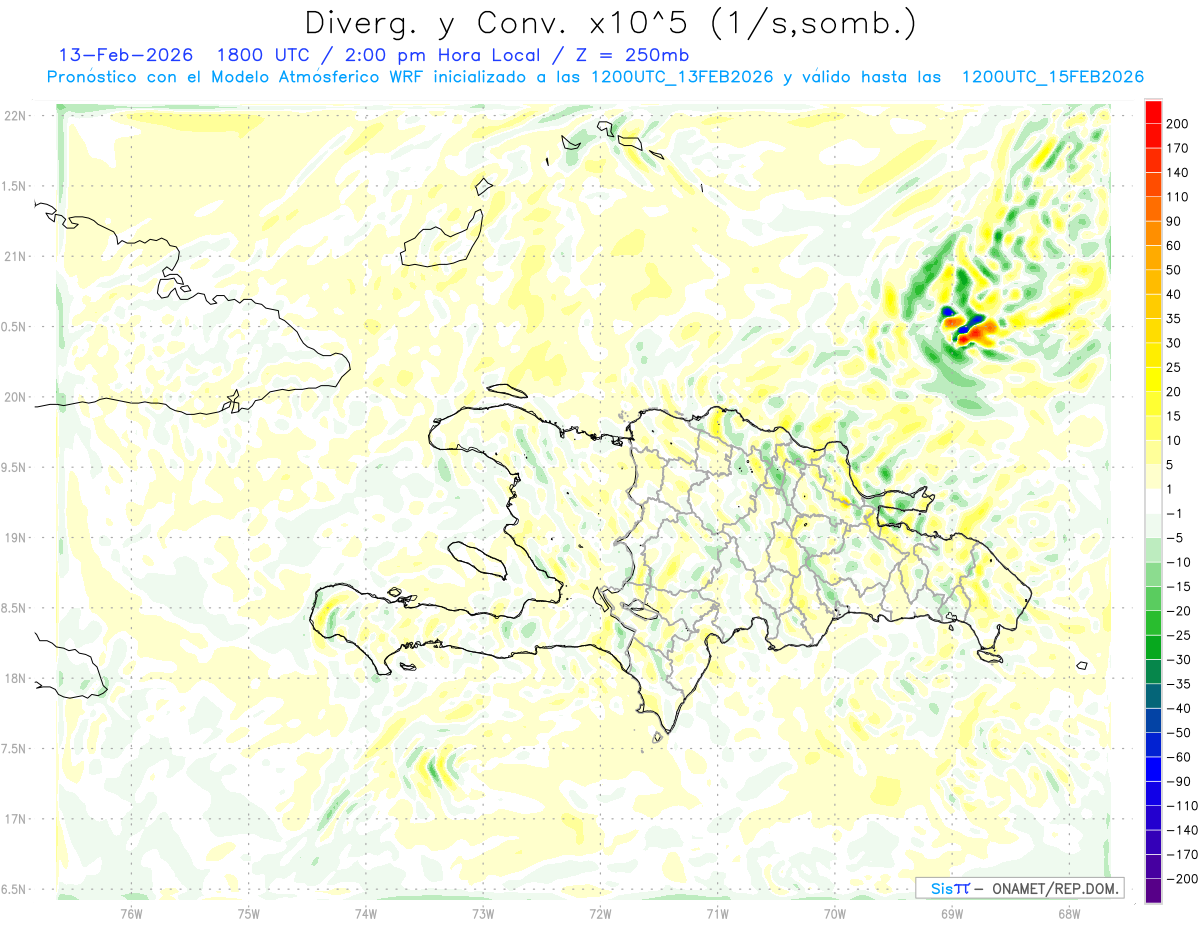Pick the blue swatch between -60 and -90
This screenshot has width=1200, height=927.
click(1154, 770)
